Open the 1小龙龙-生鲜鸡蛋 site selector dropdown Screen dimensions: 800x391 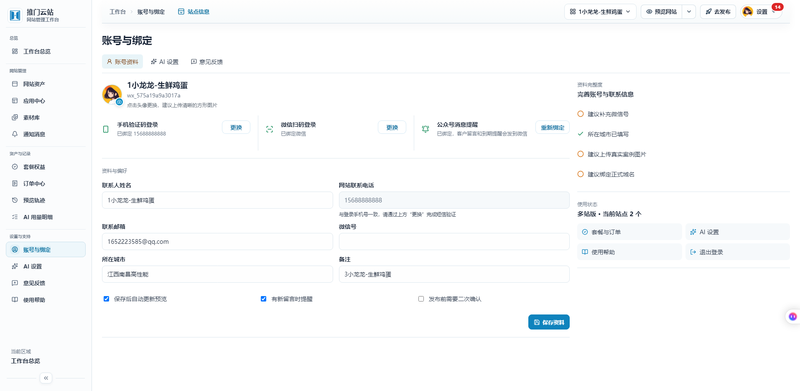[x=600, y=12]
